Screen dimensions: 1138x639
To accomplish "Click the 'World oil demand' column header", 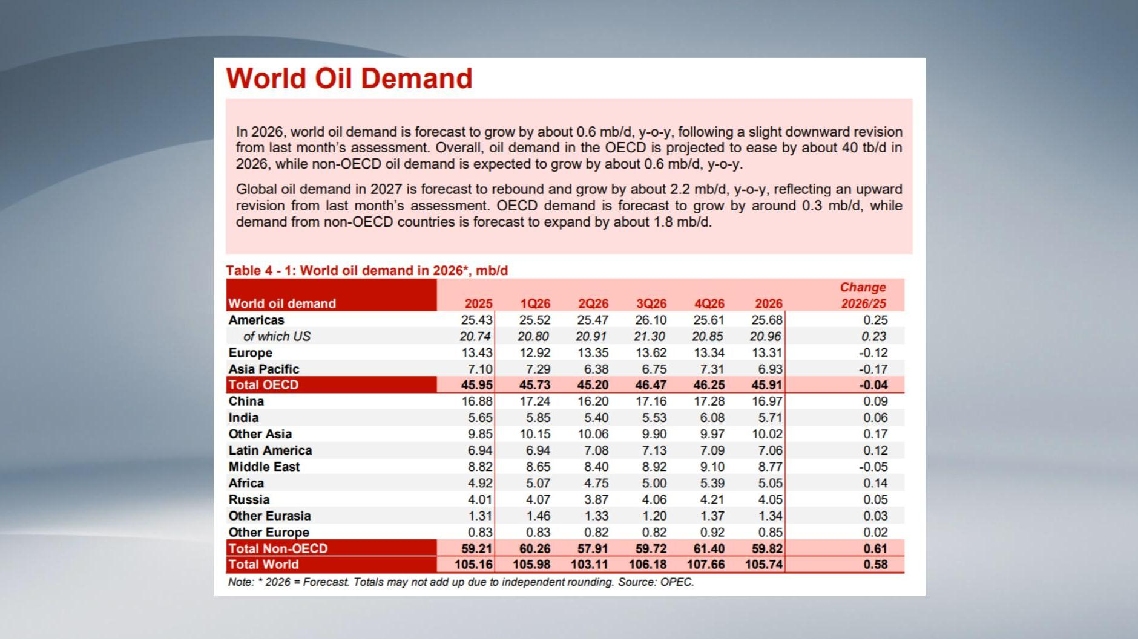I will [282, 304].
